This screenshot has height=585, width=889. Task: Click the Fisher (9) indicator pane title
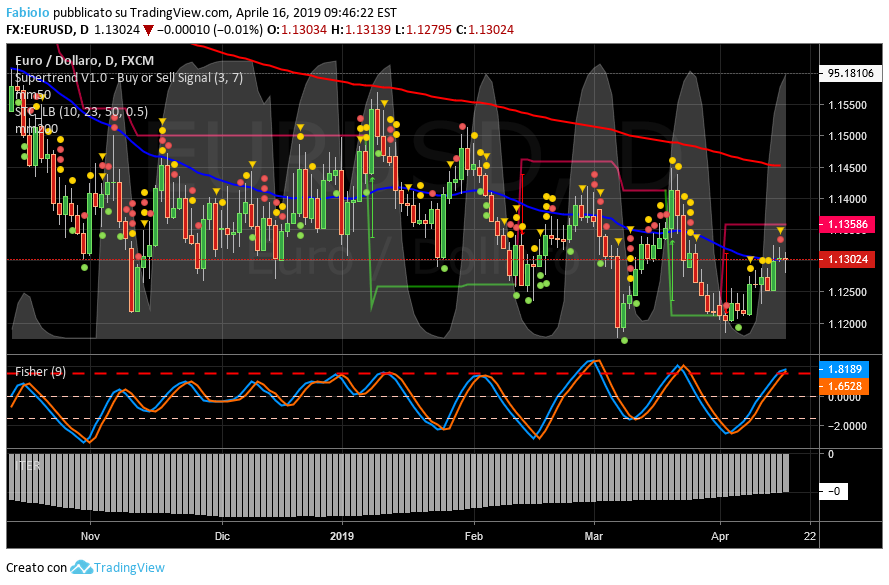pos(41,372)
